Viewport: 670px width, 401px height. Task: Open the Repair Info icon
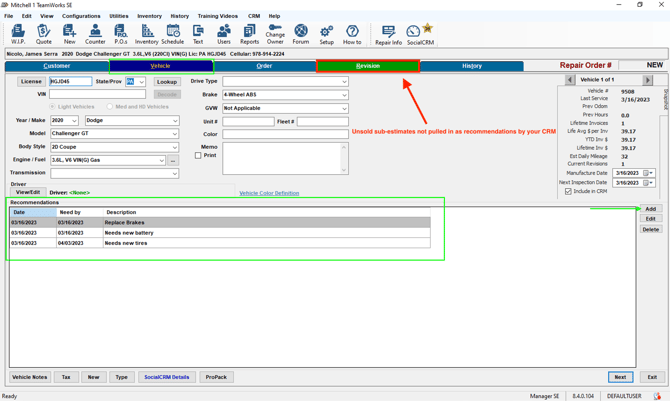pyautogui.click(x=388, y=35)
